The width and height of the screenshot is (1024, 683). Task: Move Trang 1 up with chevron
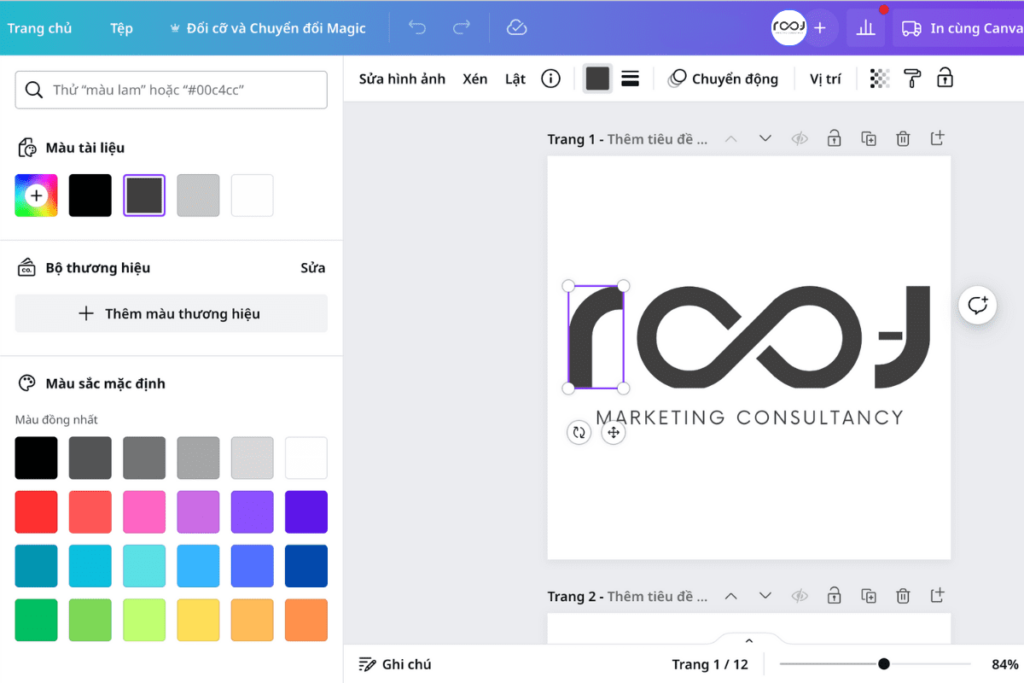coord(731,139)
